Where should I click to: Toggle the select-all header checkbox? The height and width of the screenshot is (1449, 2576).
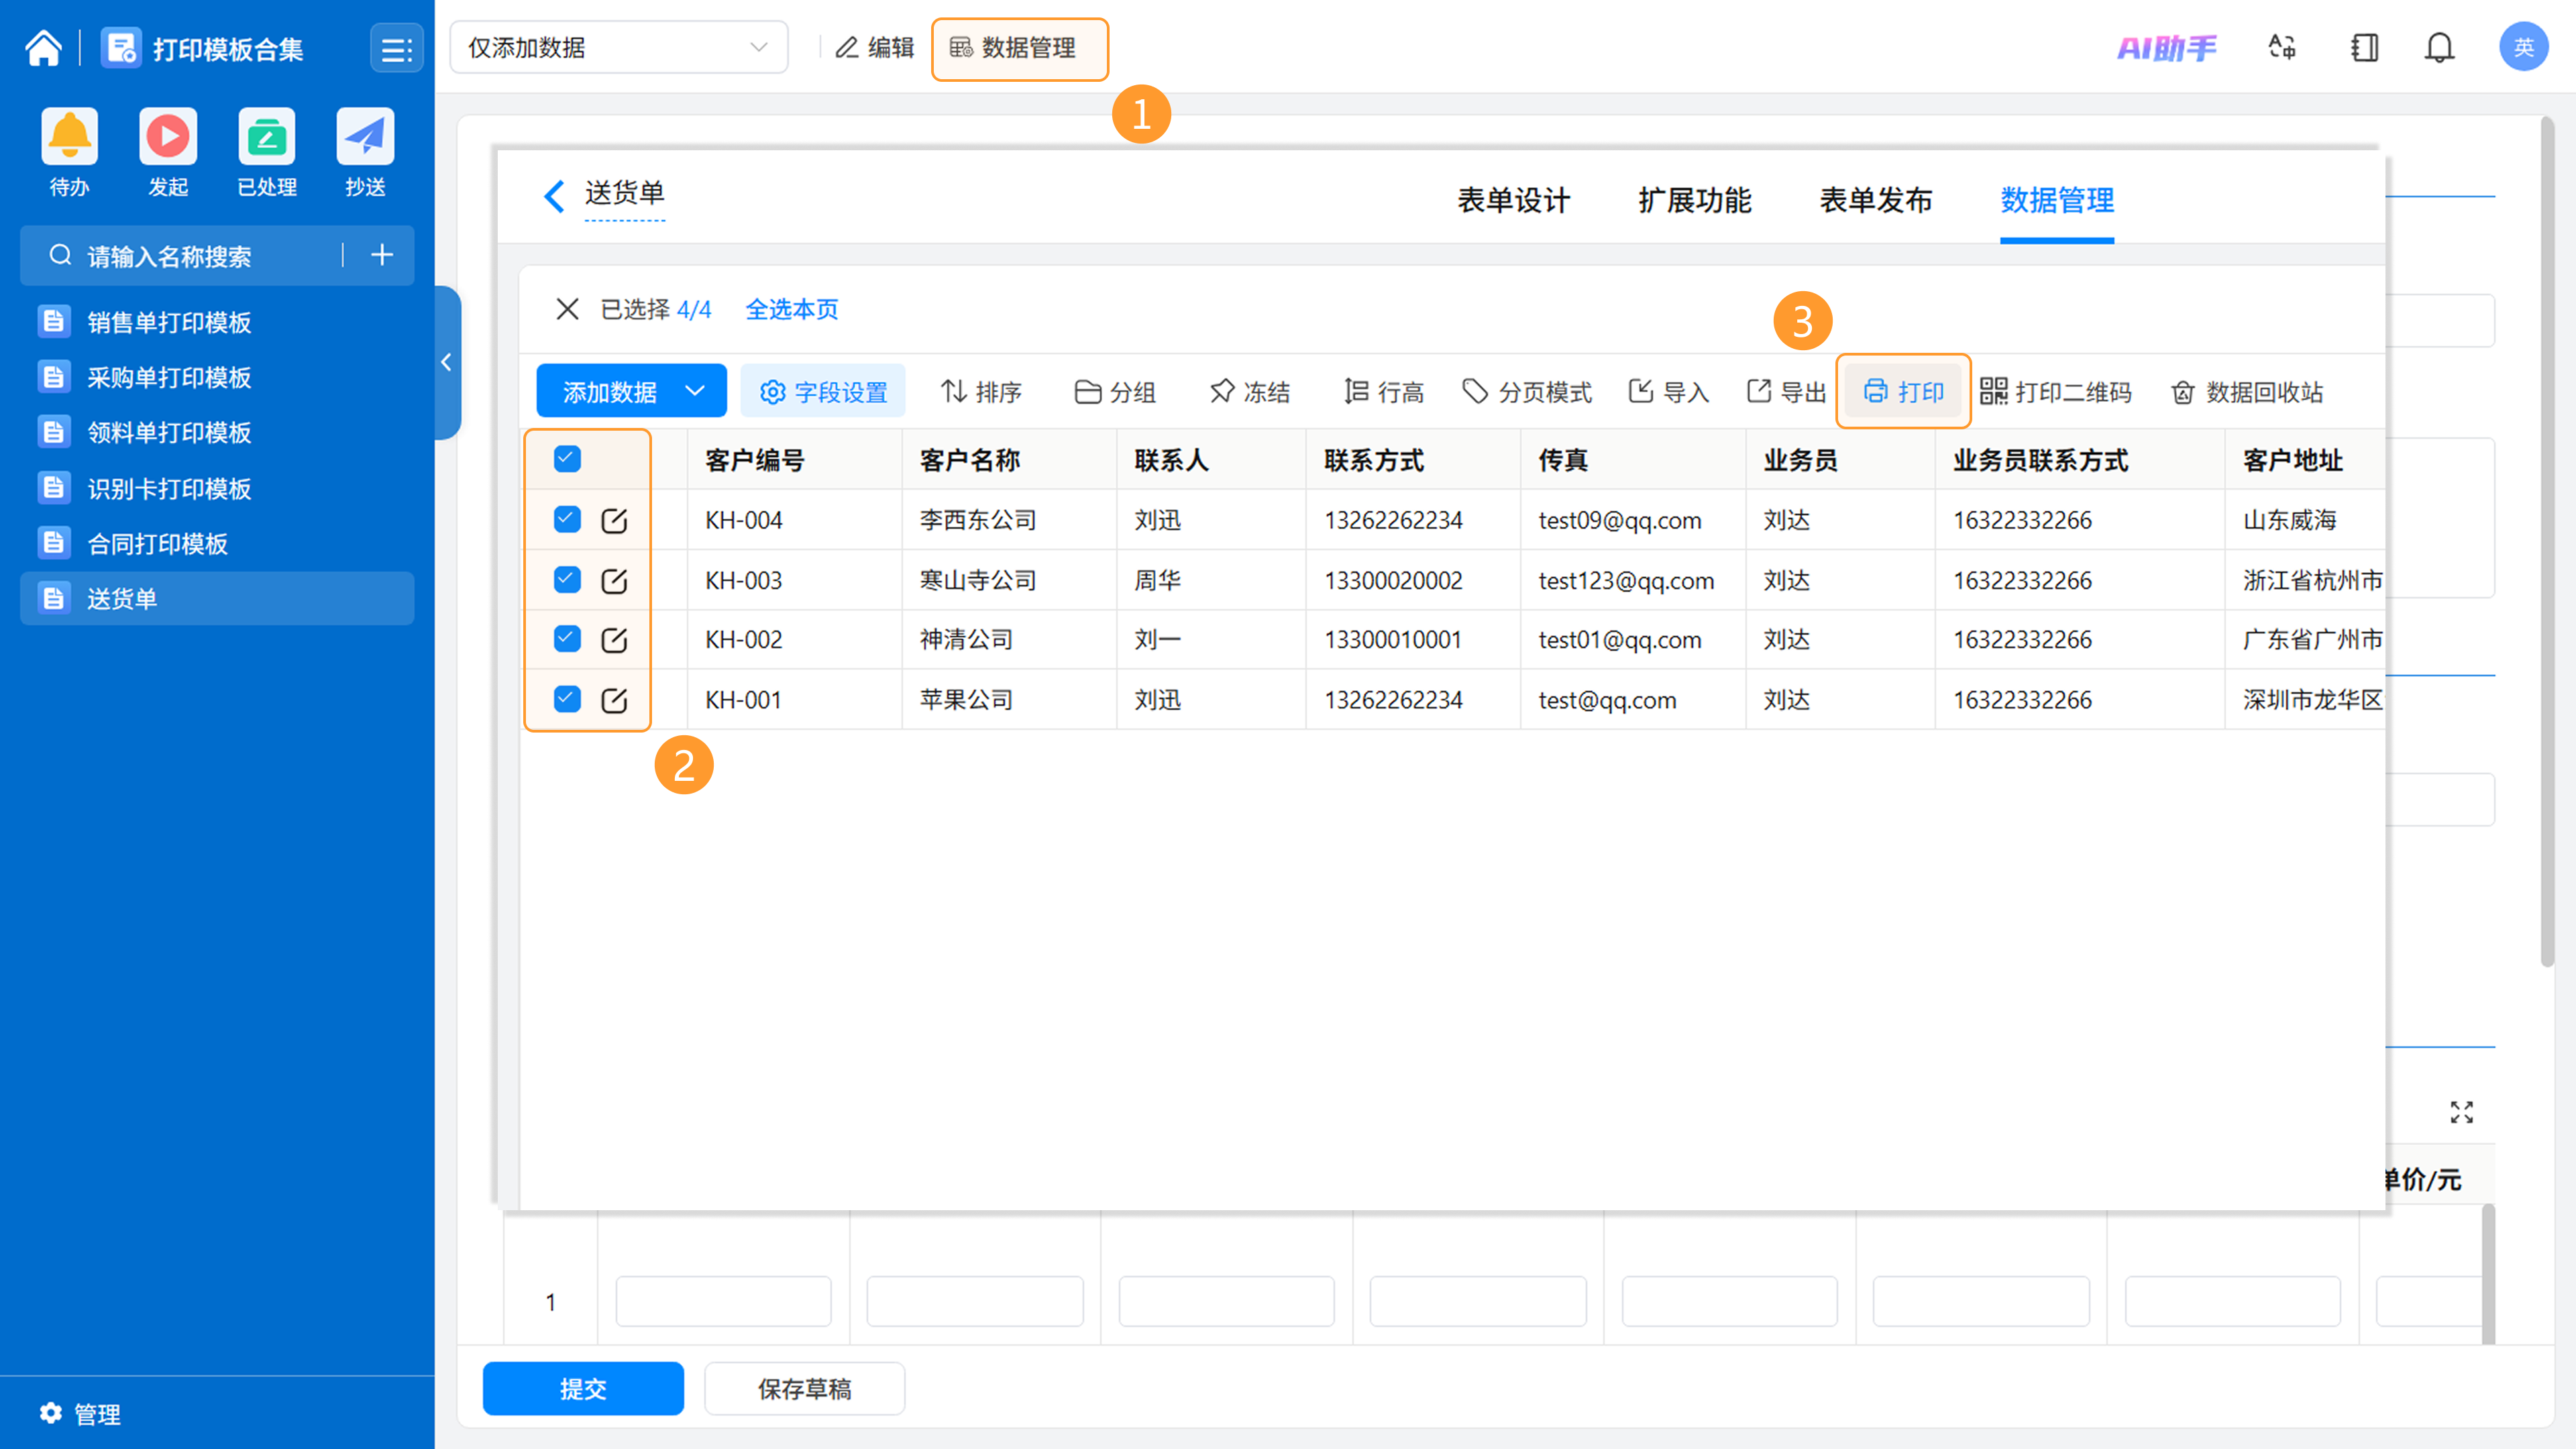pyautogui.click(x=567, y=459)
